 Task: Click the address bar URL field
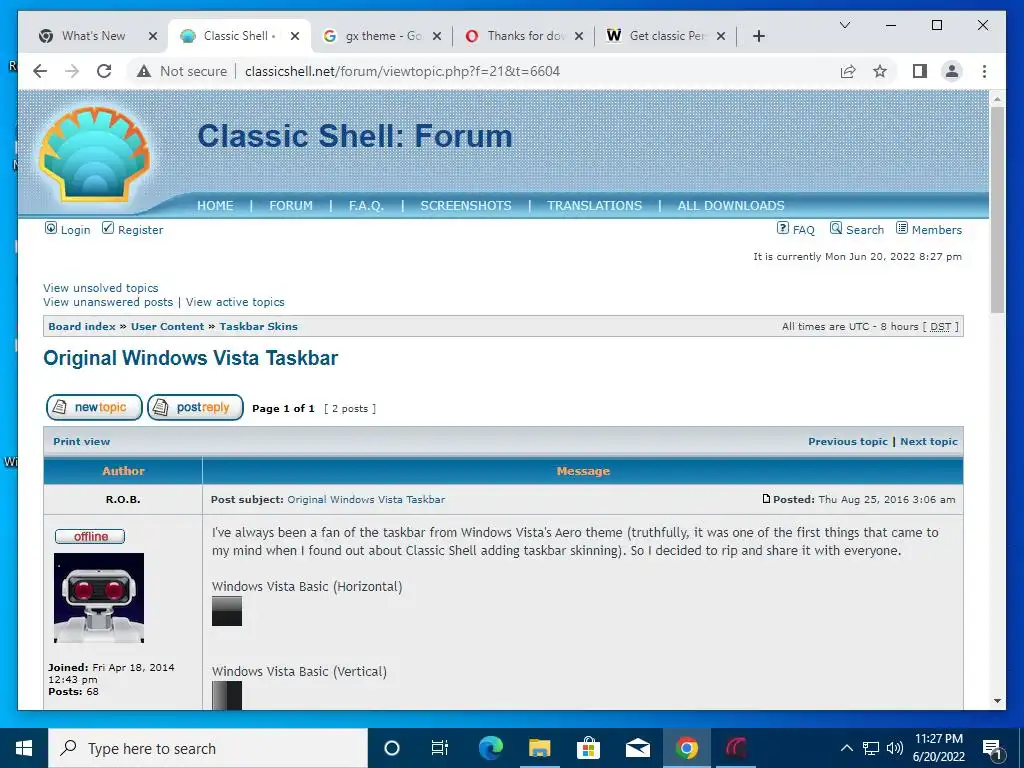click(402, 71)
